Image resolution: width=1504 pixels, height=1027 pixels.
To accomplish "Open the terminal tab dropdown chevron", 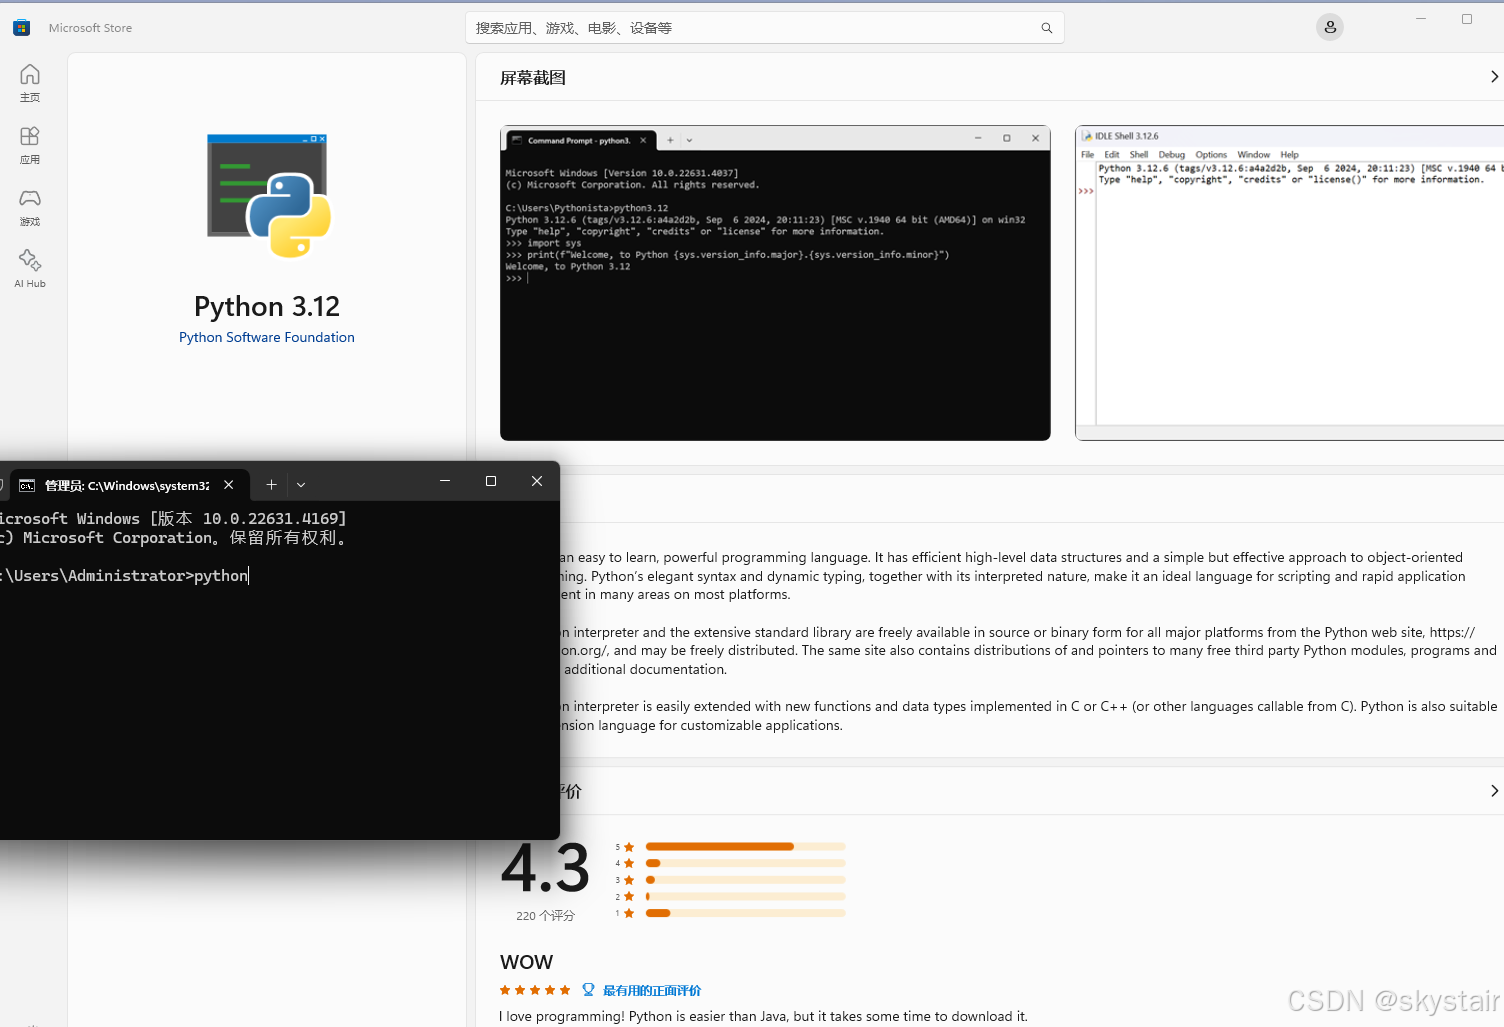I will (301, 484).
